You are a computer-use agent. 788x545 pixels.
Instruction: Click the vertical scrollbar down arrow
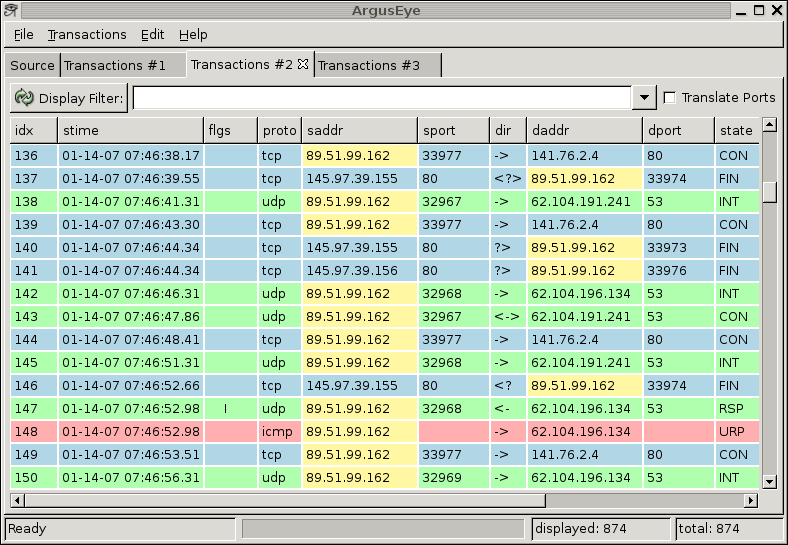769,482
